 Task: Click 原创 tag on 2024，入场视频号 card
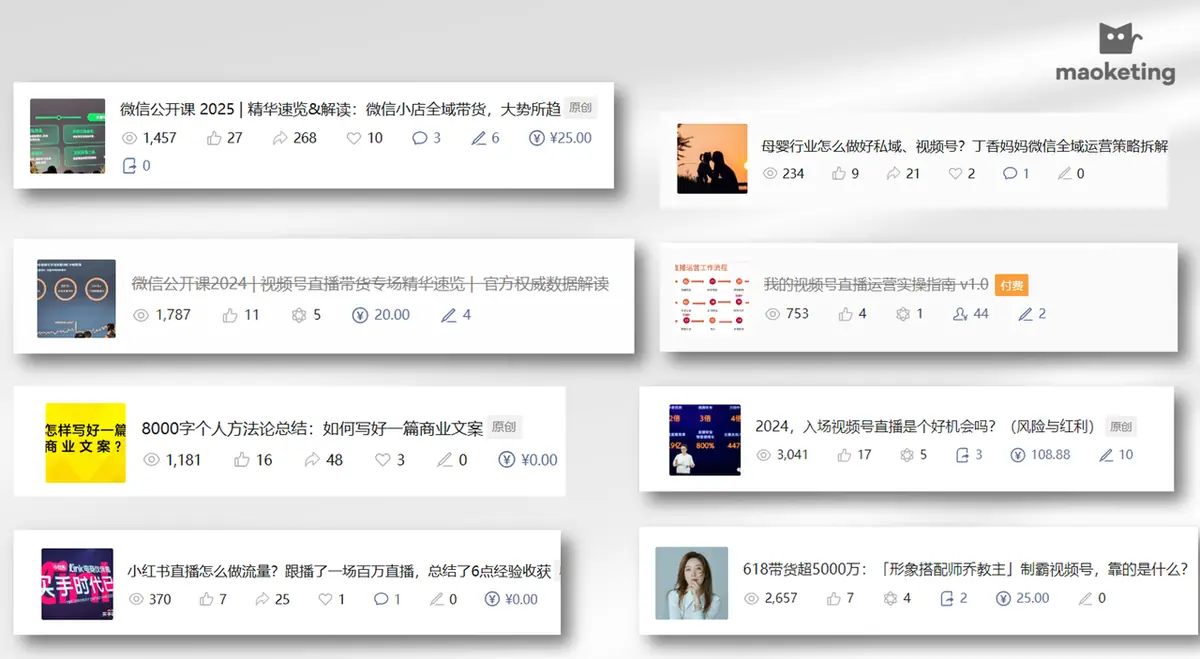tap(1121, 427)
